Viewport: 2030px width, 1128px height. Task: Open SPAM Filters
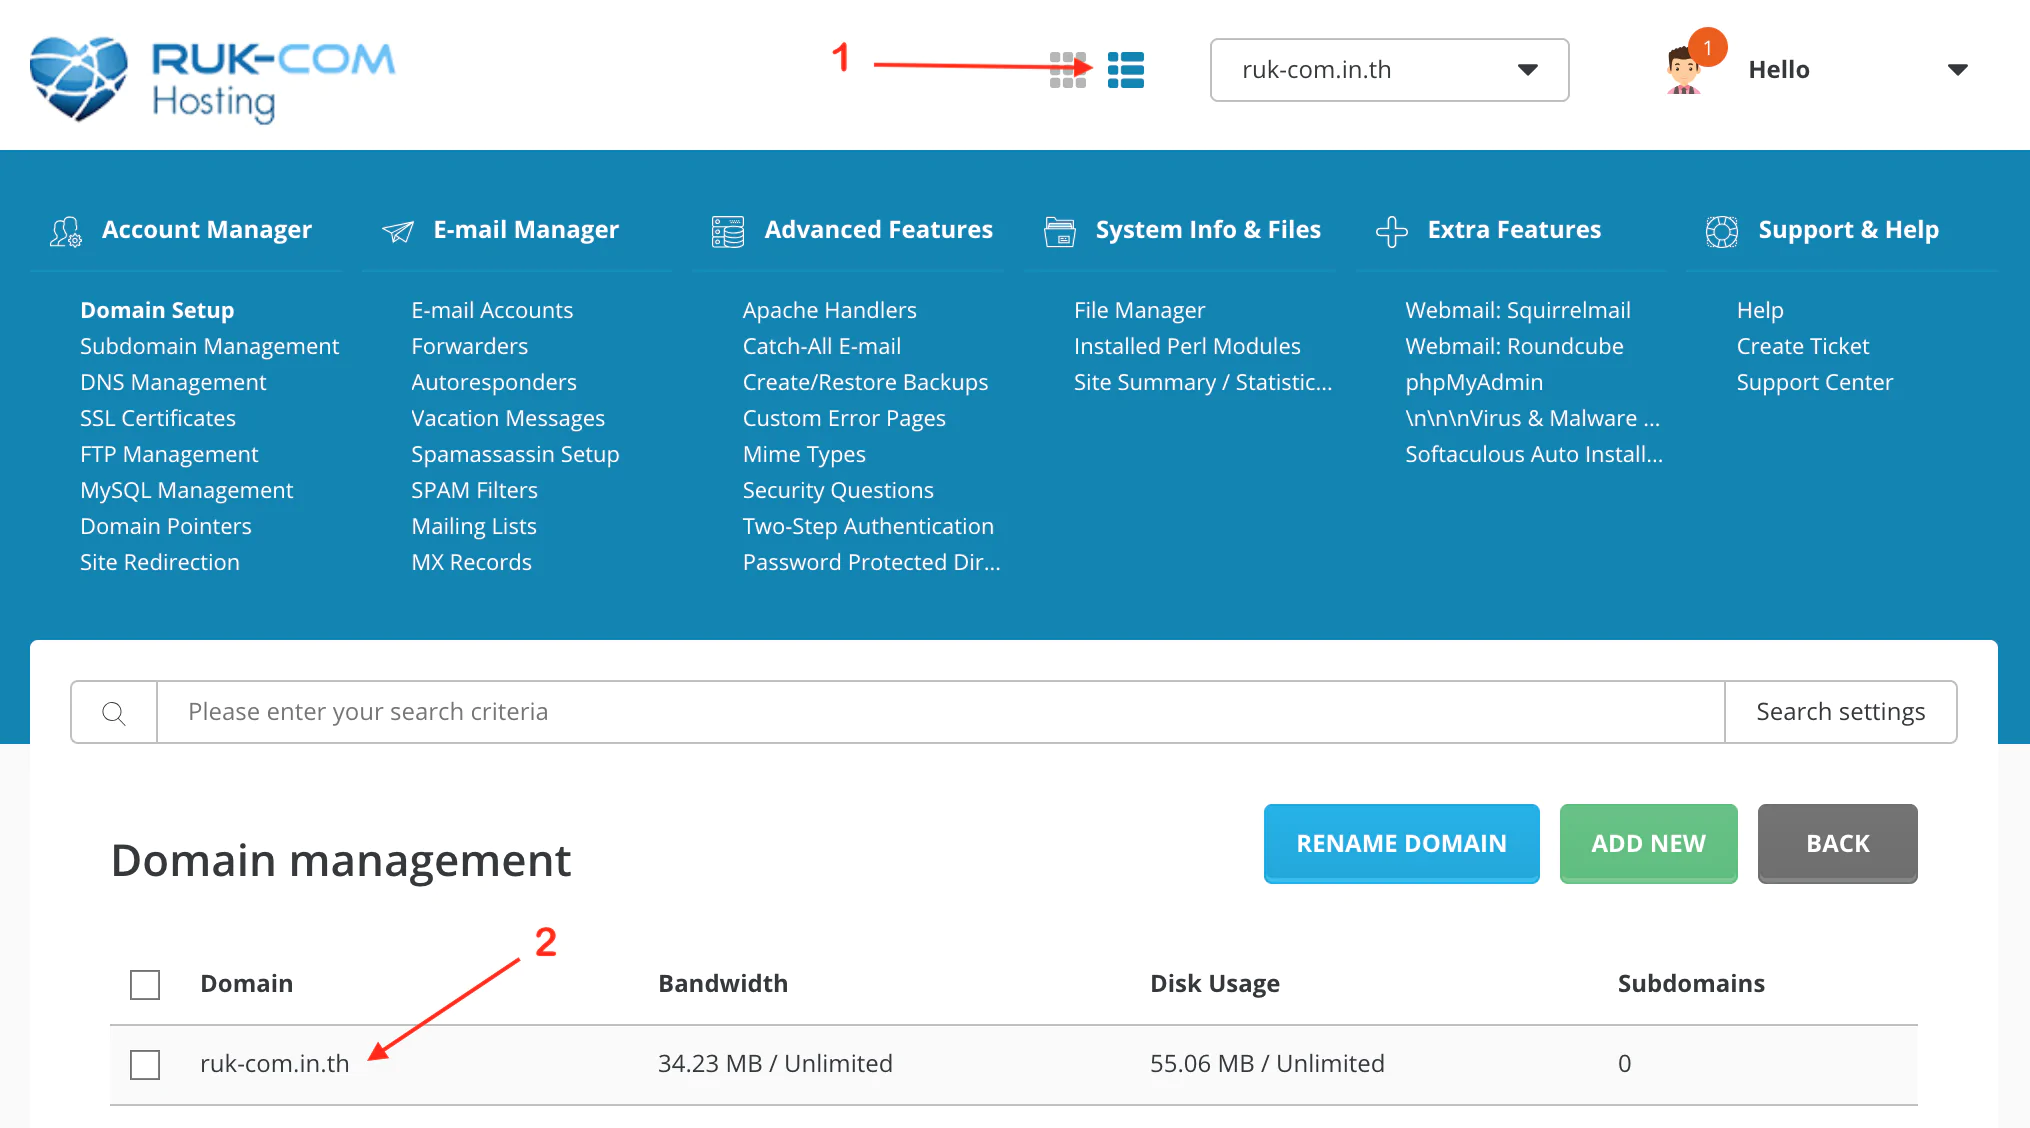coord(474,490)
